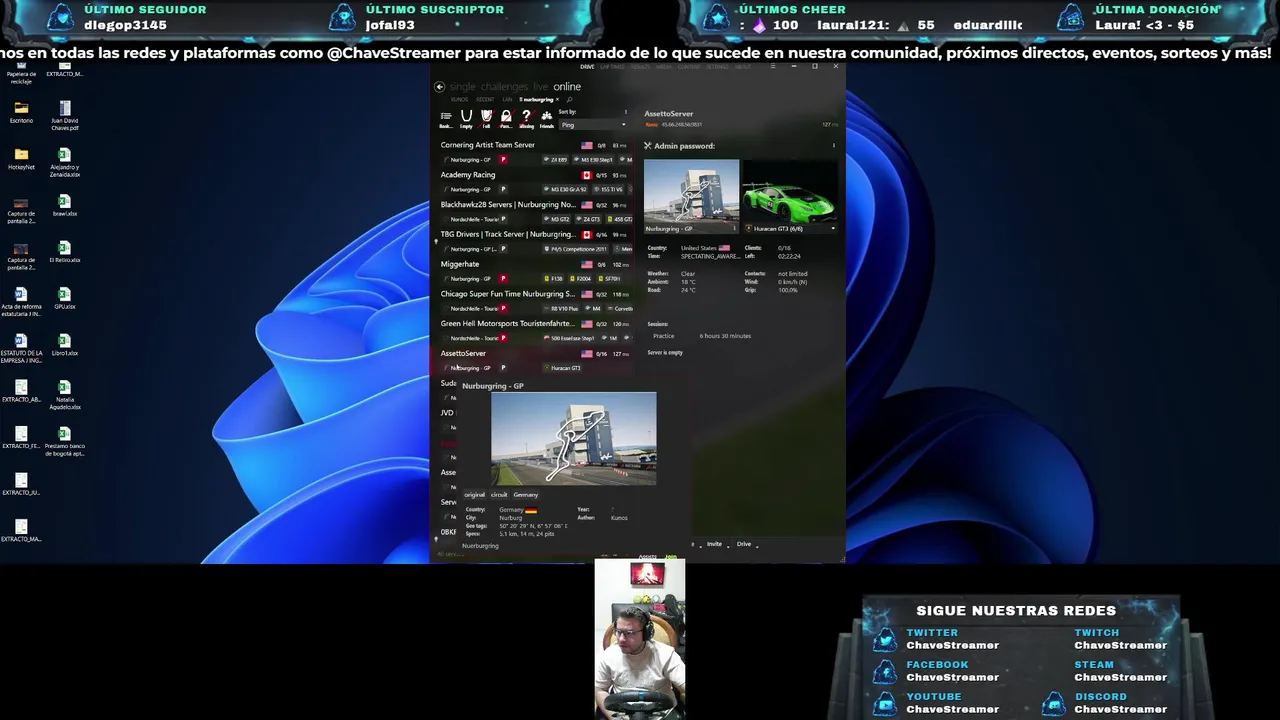The width and height of the screenshot is (1280, 720).
Task: Open the Escritorio folder on the desktop
Action: pyautogui.click(x=21, y=112)
